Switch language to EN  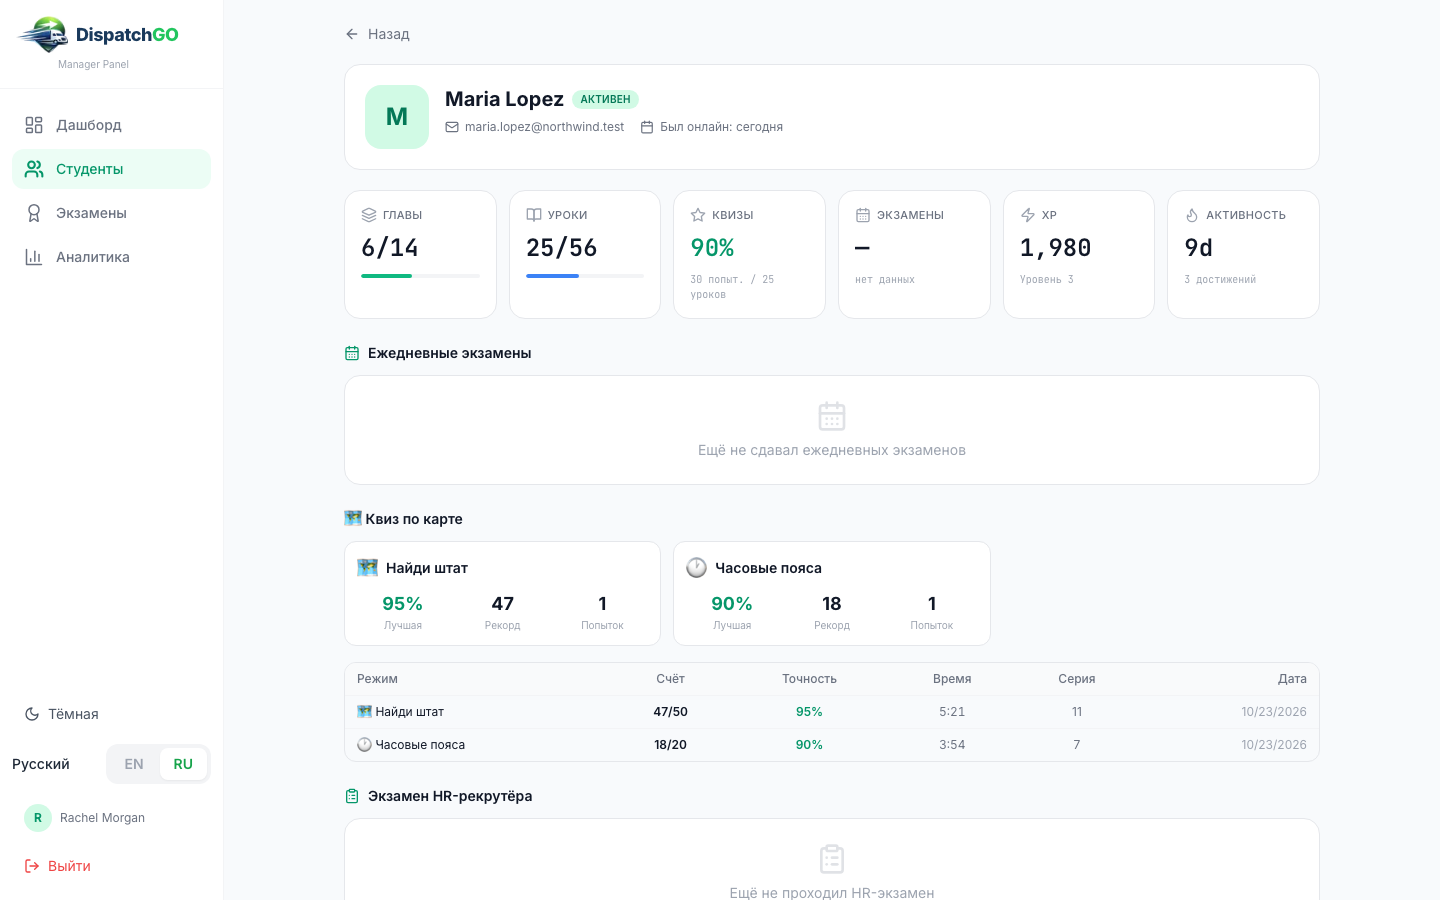(x=134, y=764)
